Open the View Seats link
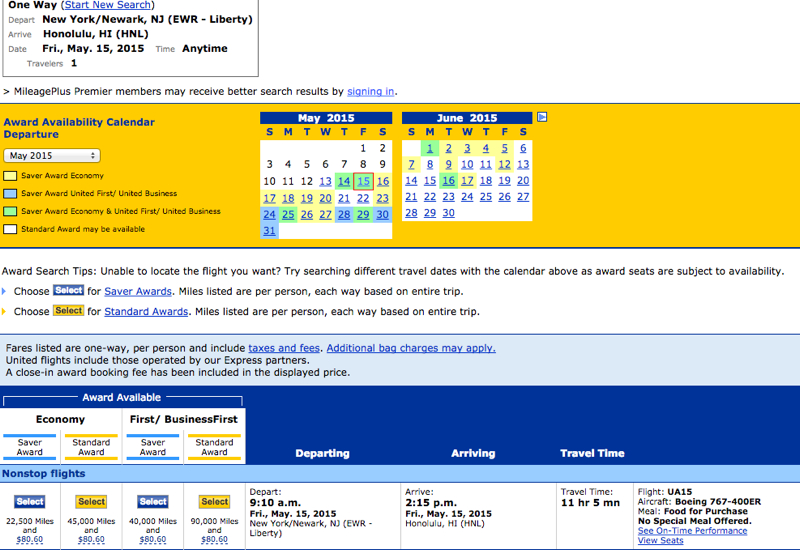The width and height of the screenshot is (800, 550). (x=660, y=540)
